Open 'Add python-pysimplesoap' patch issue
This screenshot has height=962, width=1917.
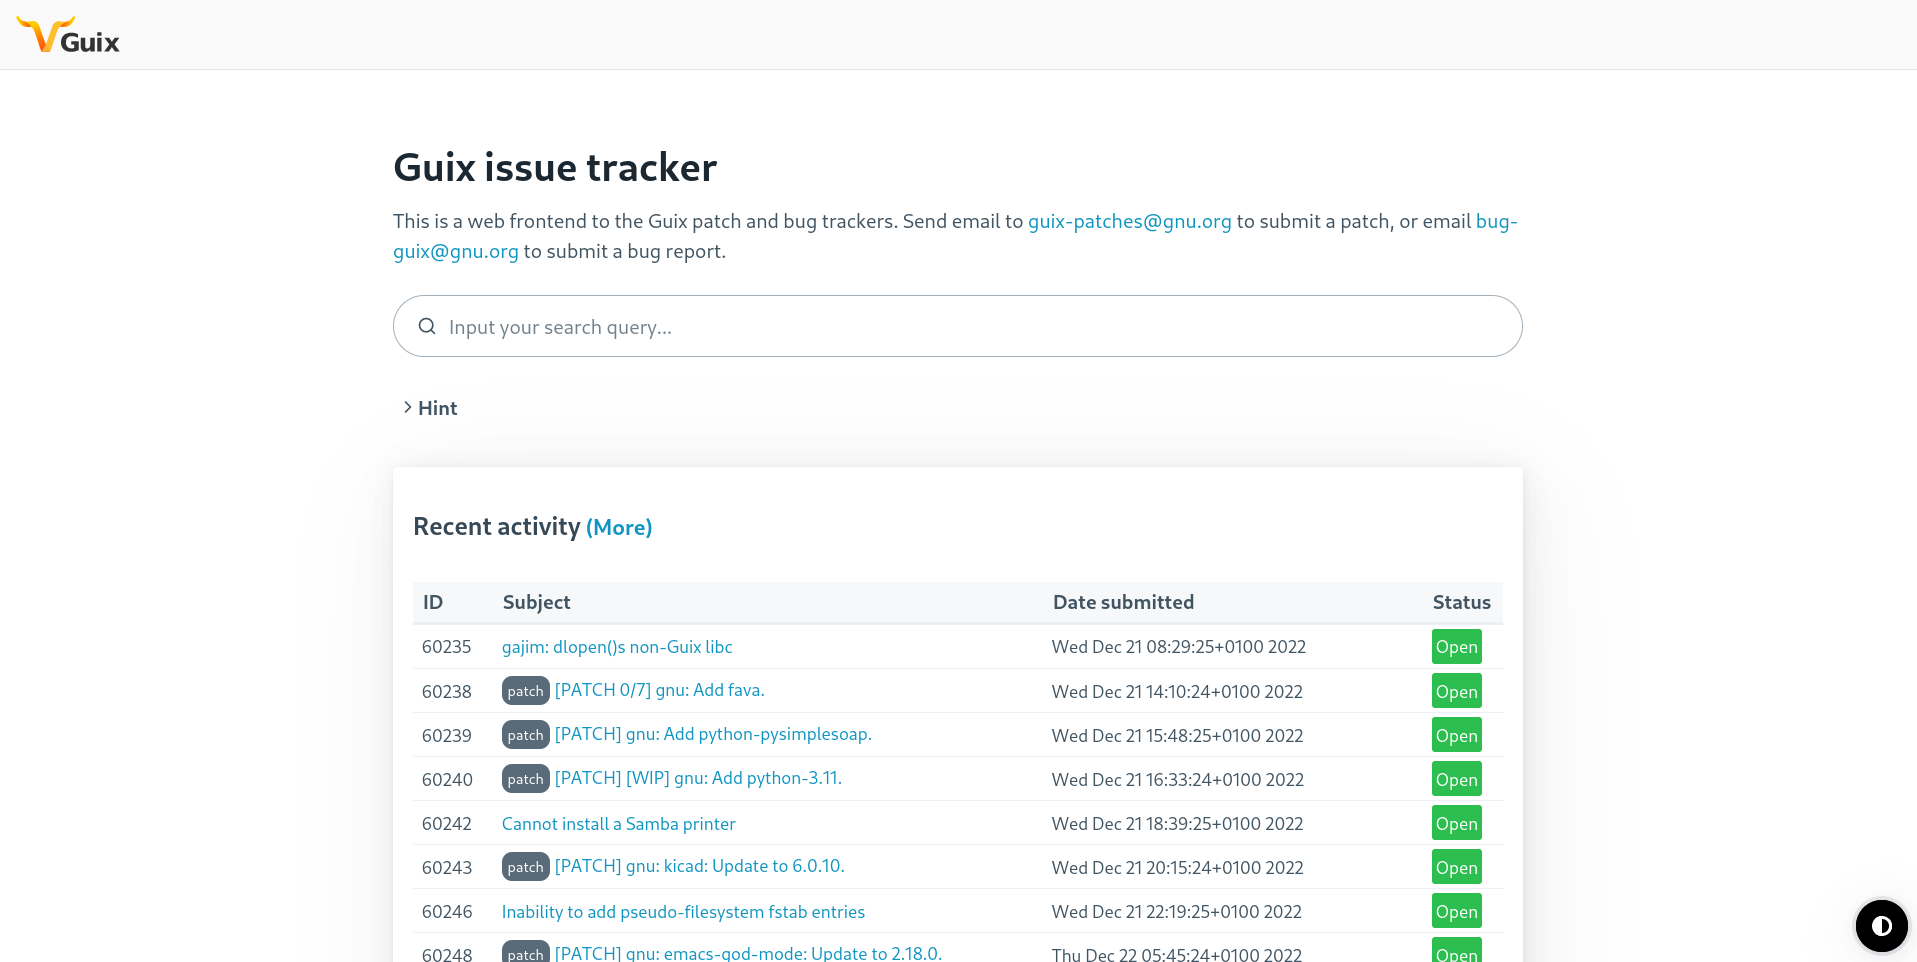click(713, 734)
